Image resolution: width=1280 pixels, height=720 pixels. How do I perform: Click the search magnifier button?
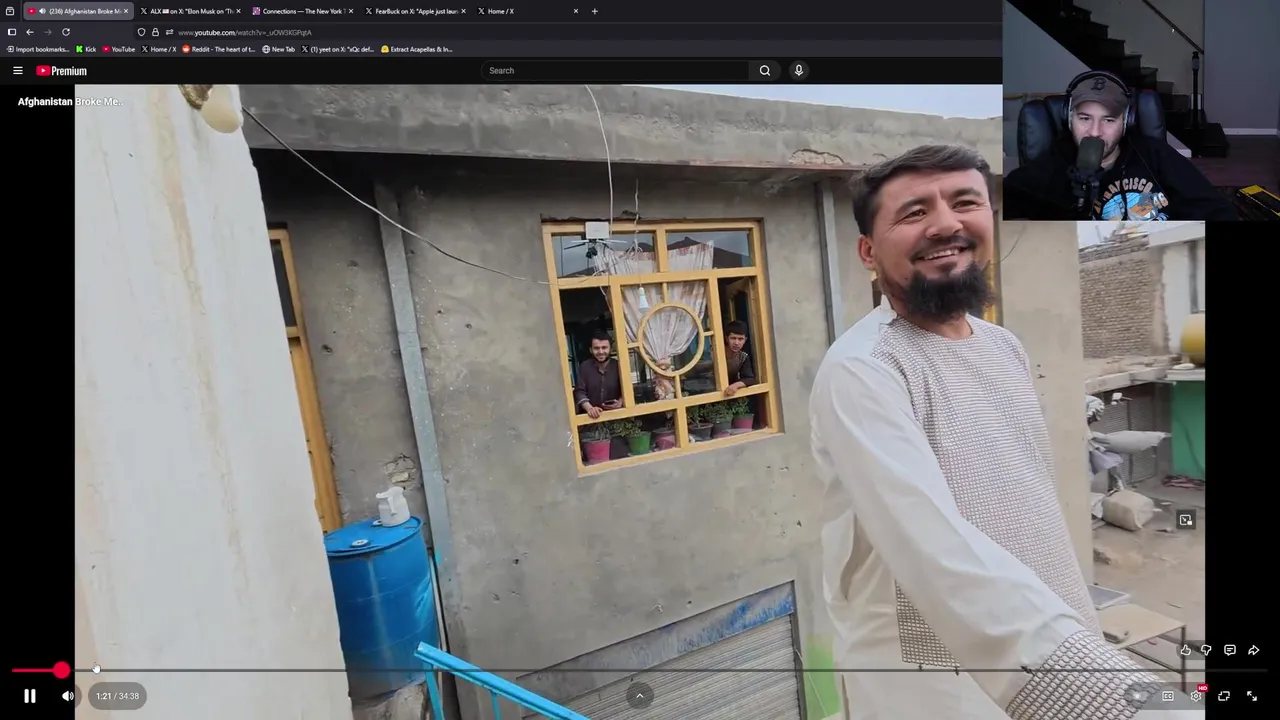pyautogui.click(x=765, y=70)
